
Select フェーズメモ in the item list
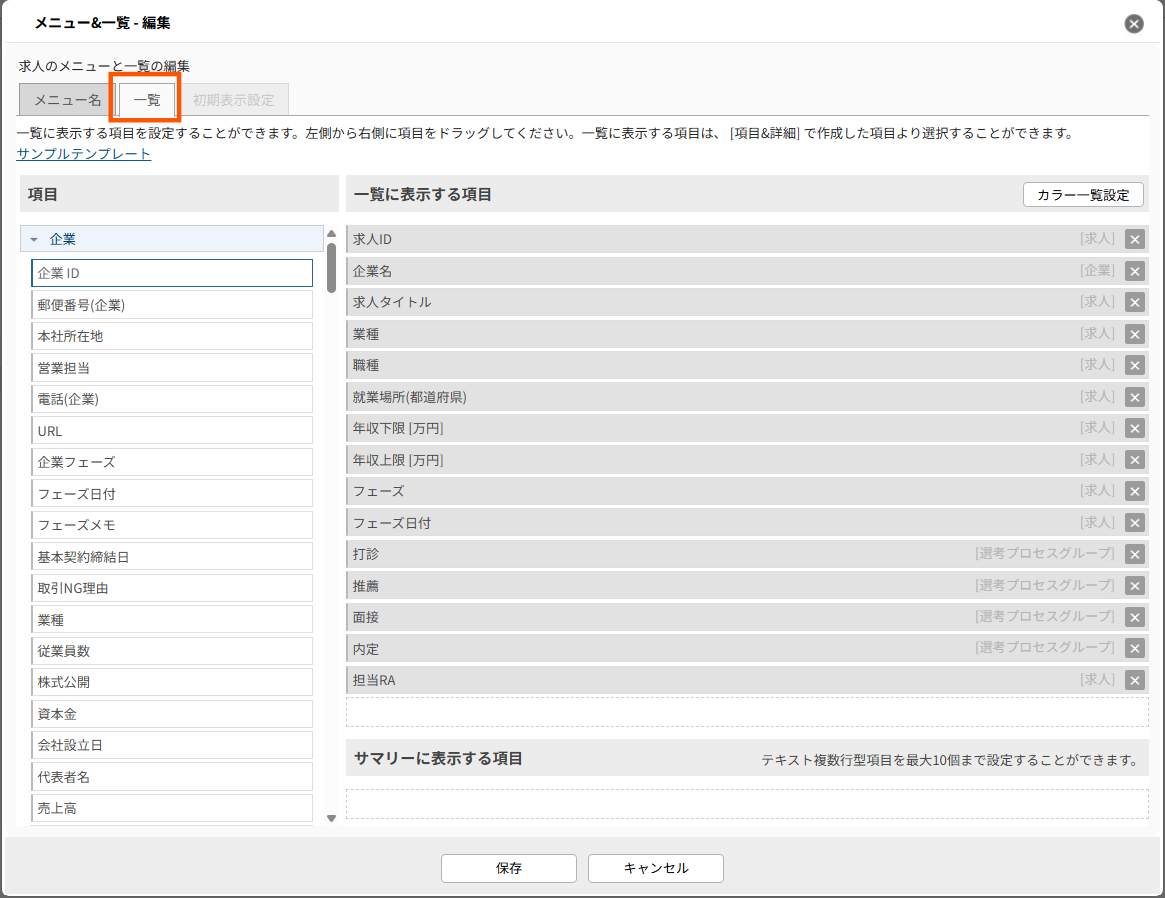[172, 525]
